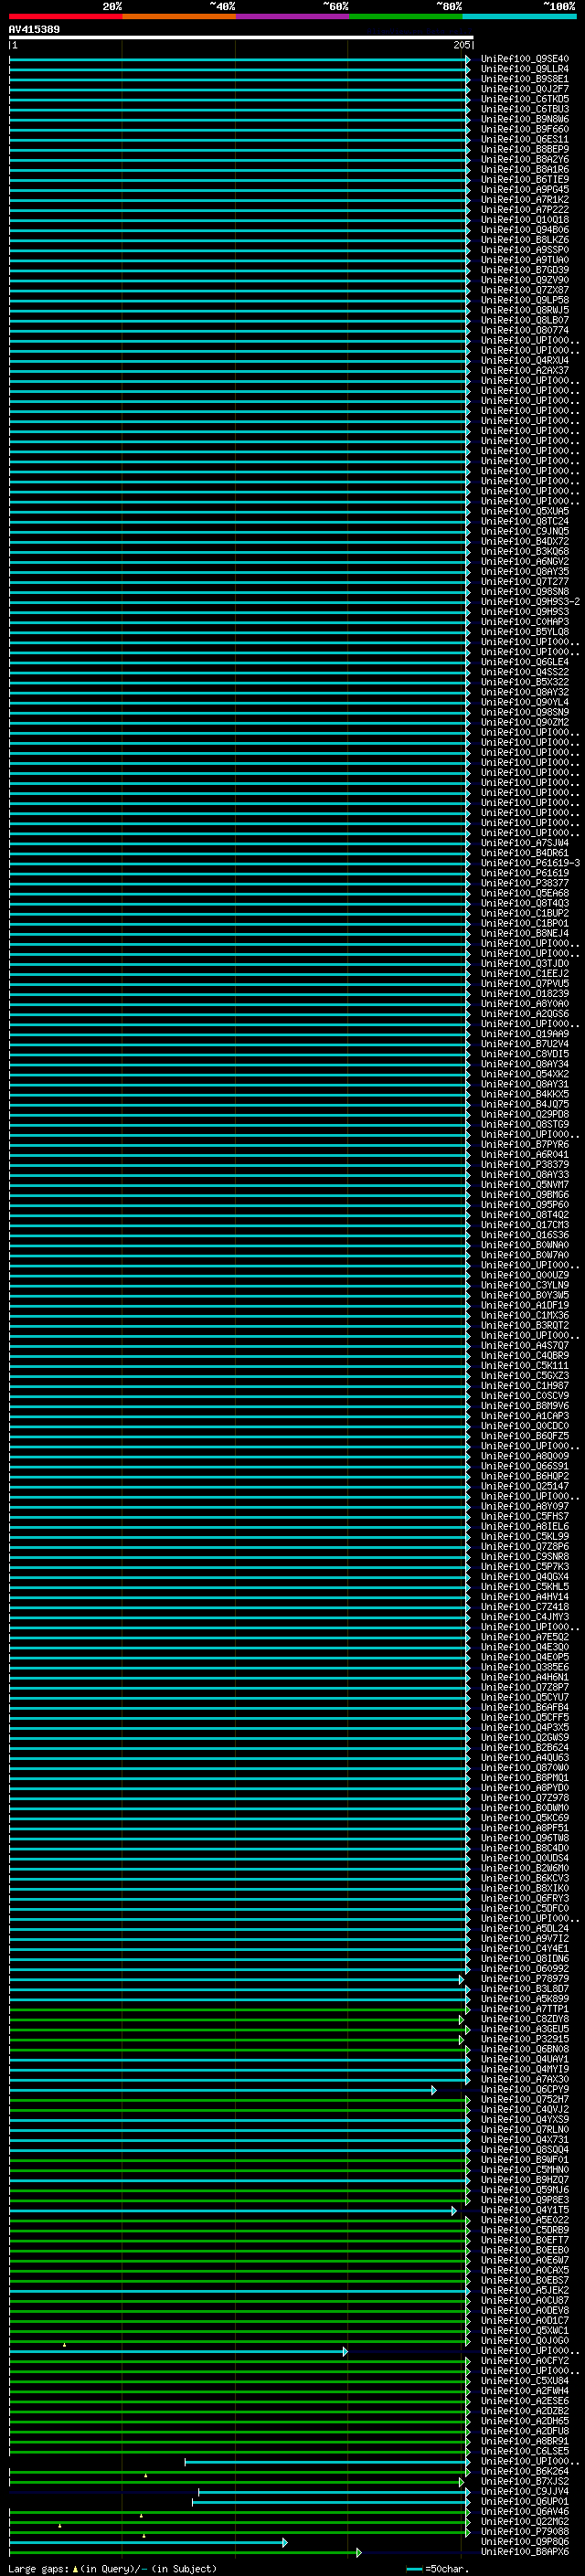The height and width of the screenshot is (2576, 585).
Task: Click the white query ruler bar
Action: [x=241, y=37]
